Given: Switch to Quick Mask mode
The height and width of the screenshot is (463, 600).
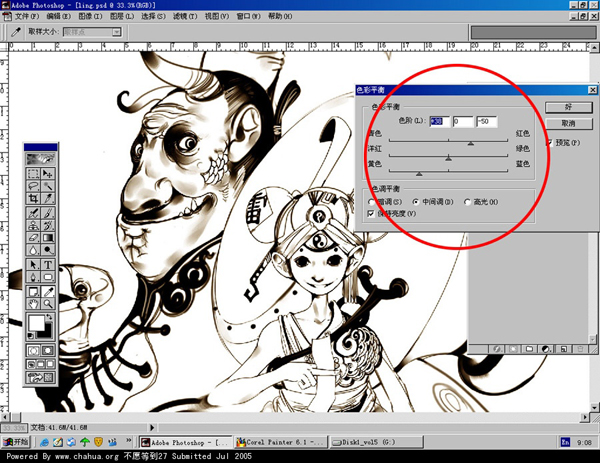Looking at the screenshot, I should pos(48,350).
